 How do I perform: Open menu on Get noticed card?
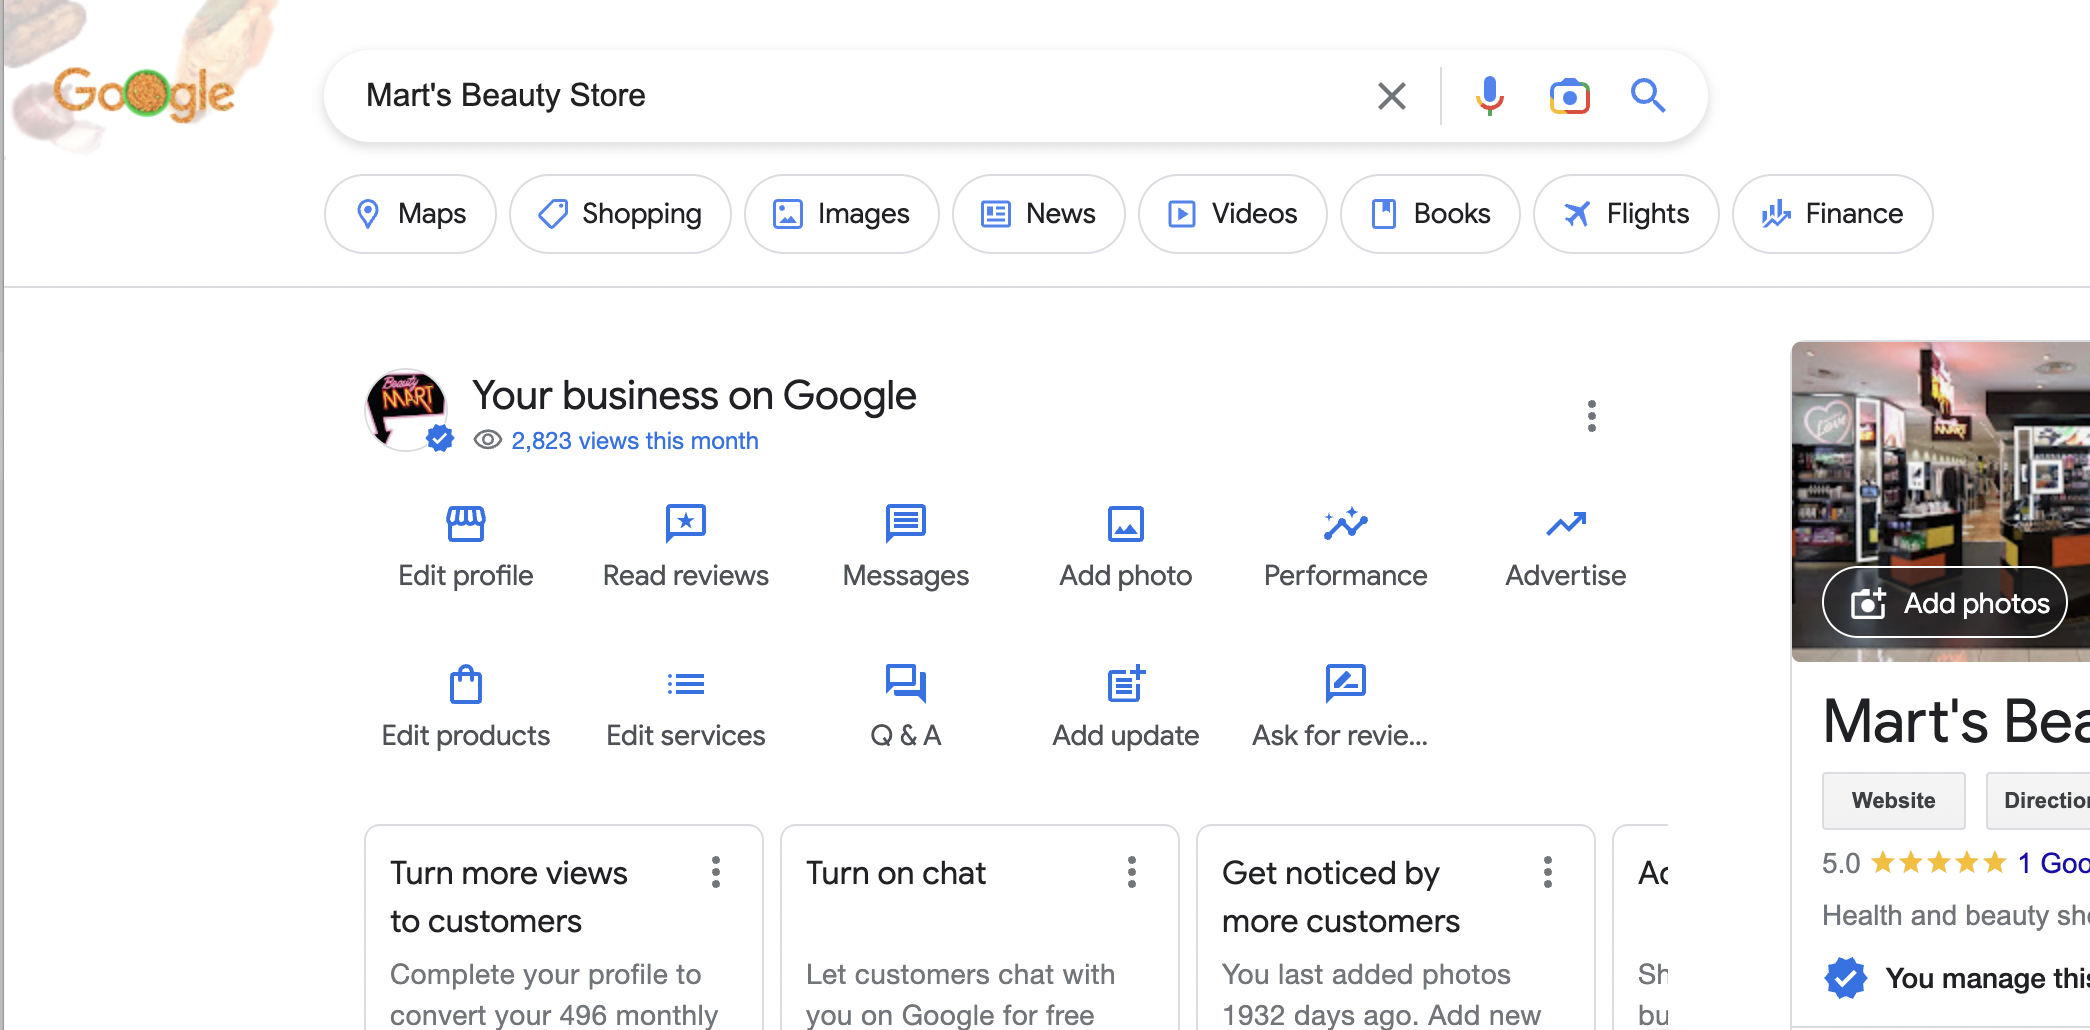coord(1548,872)
